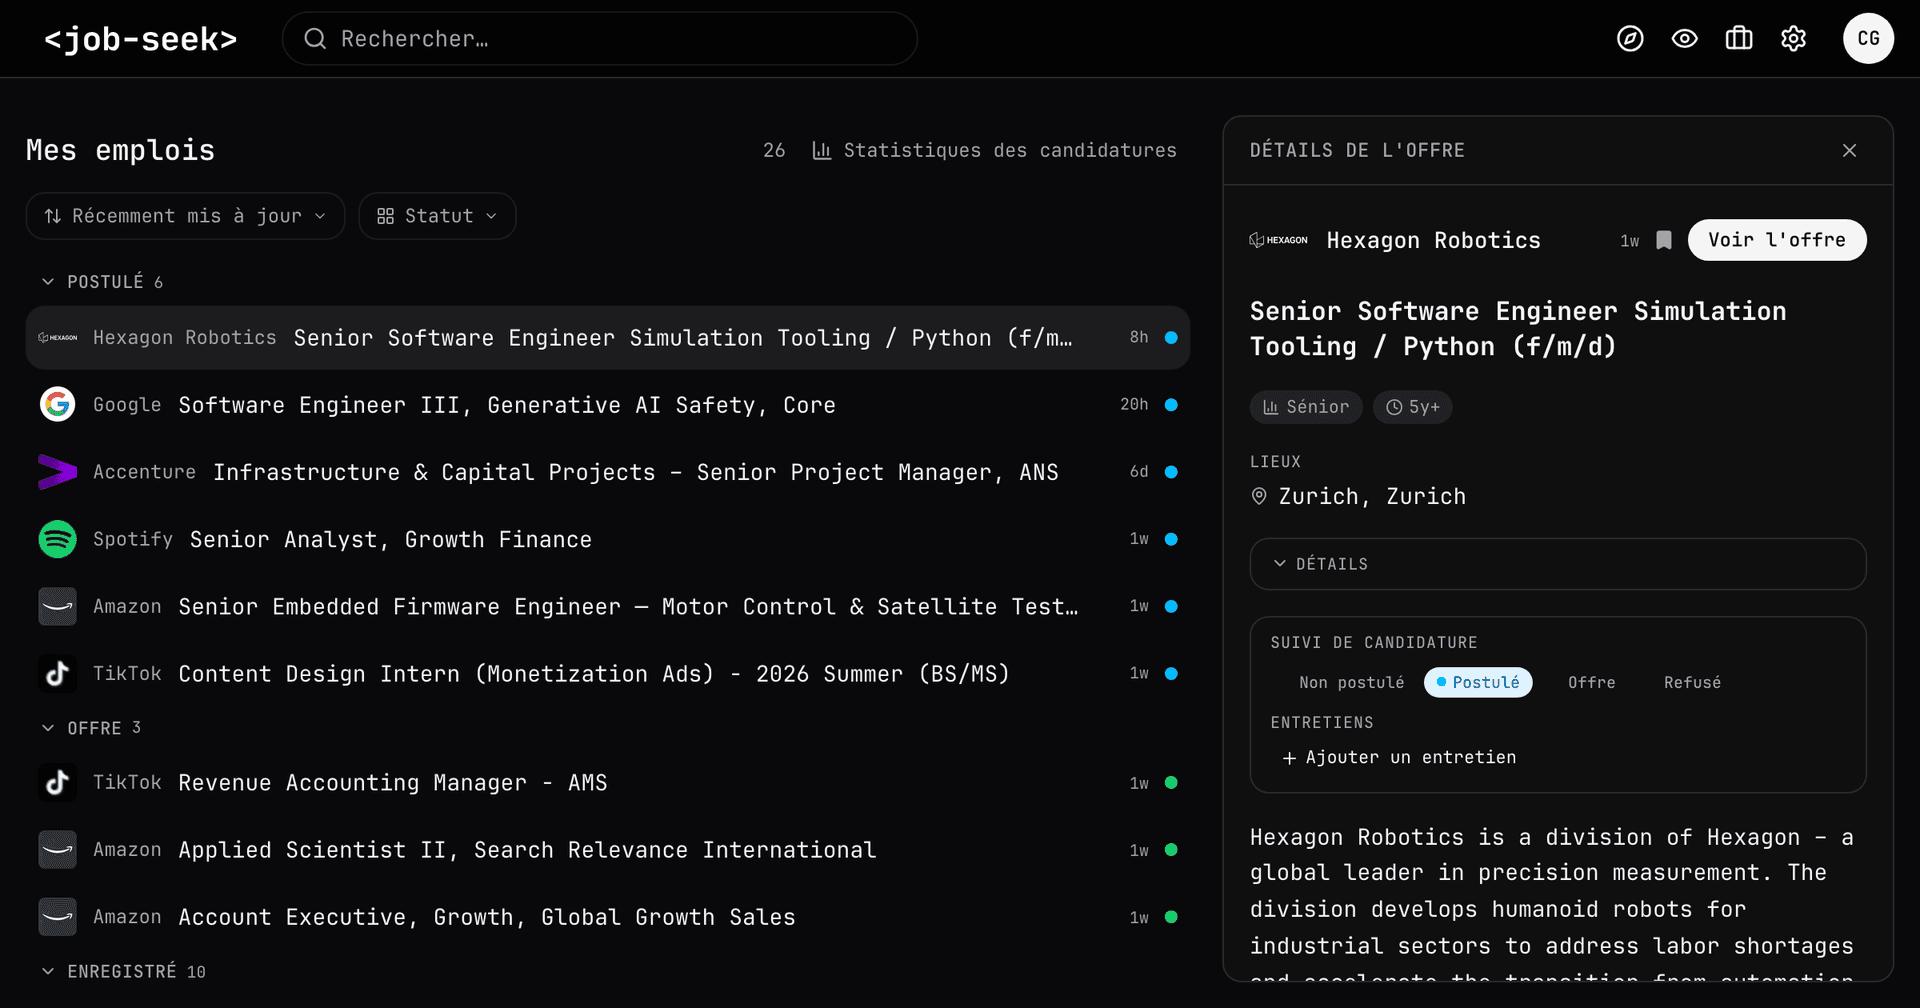Screen dimensions: 1920x1008
Task: Open the briefcase jobs icon
Action: 1739,39
